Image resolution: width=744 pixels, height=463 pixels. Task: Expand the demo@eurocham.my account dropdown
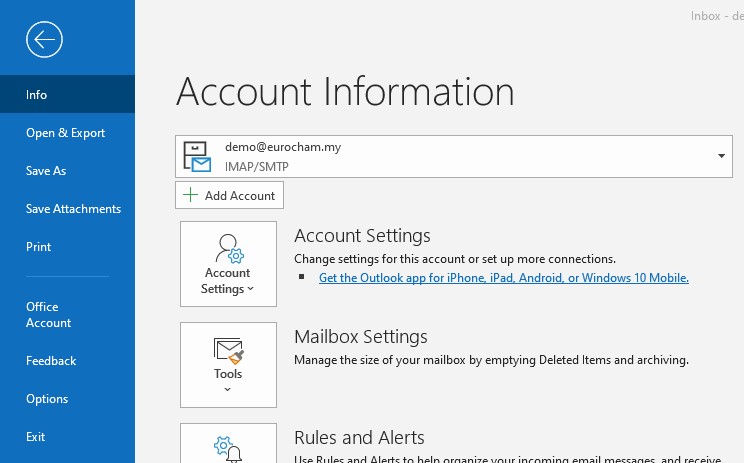click(x=721, y=156)
